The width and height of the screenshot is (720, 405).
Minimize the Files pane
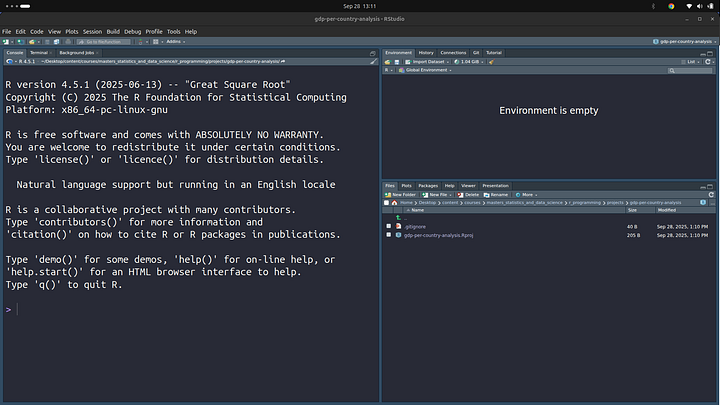click(x=703, y=187)
